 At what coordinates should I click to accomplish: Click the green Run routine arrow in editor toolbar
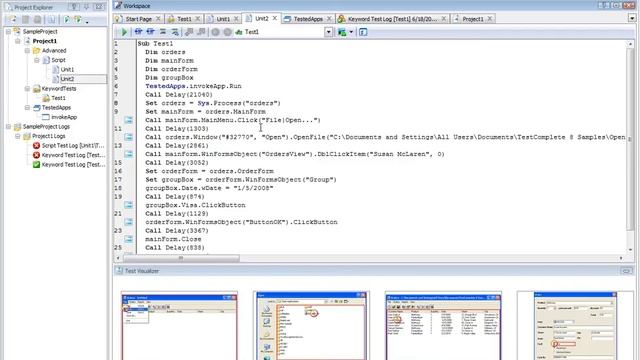124,32
